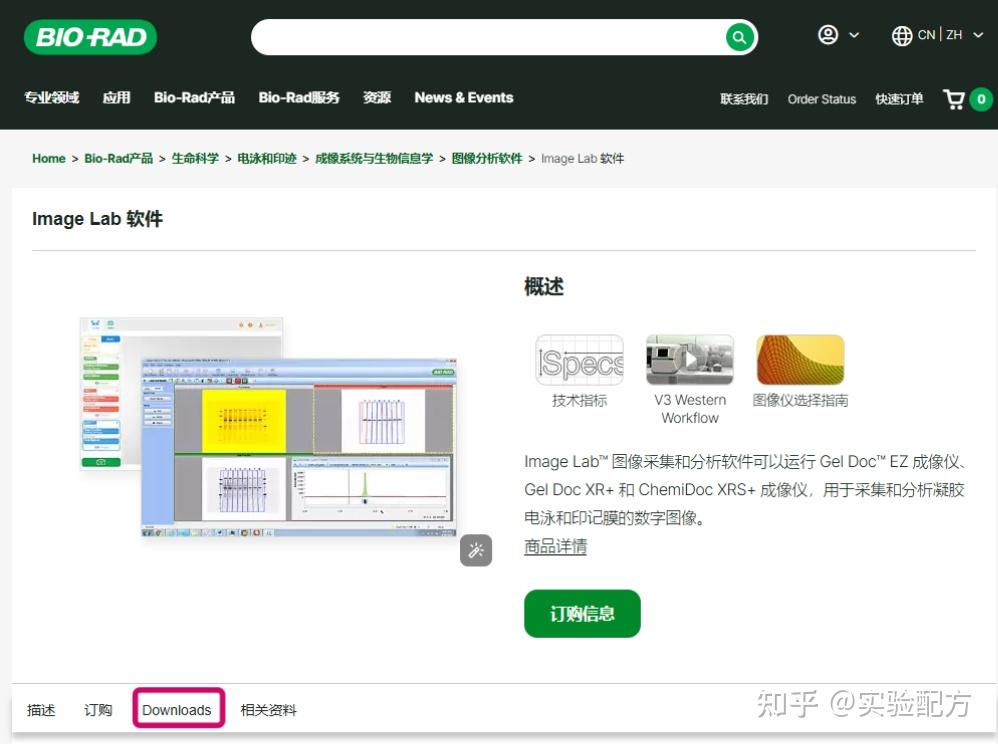Click the Image Lab 软件 page heading

(x=97, y=219)
